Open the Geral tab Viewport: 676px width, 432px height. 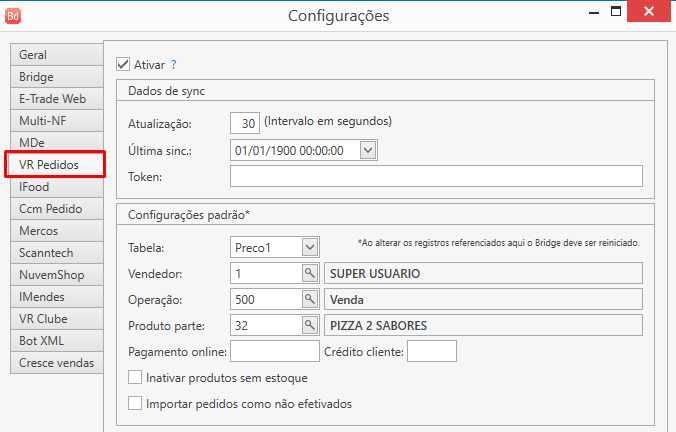tap(57, 55)
